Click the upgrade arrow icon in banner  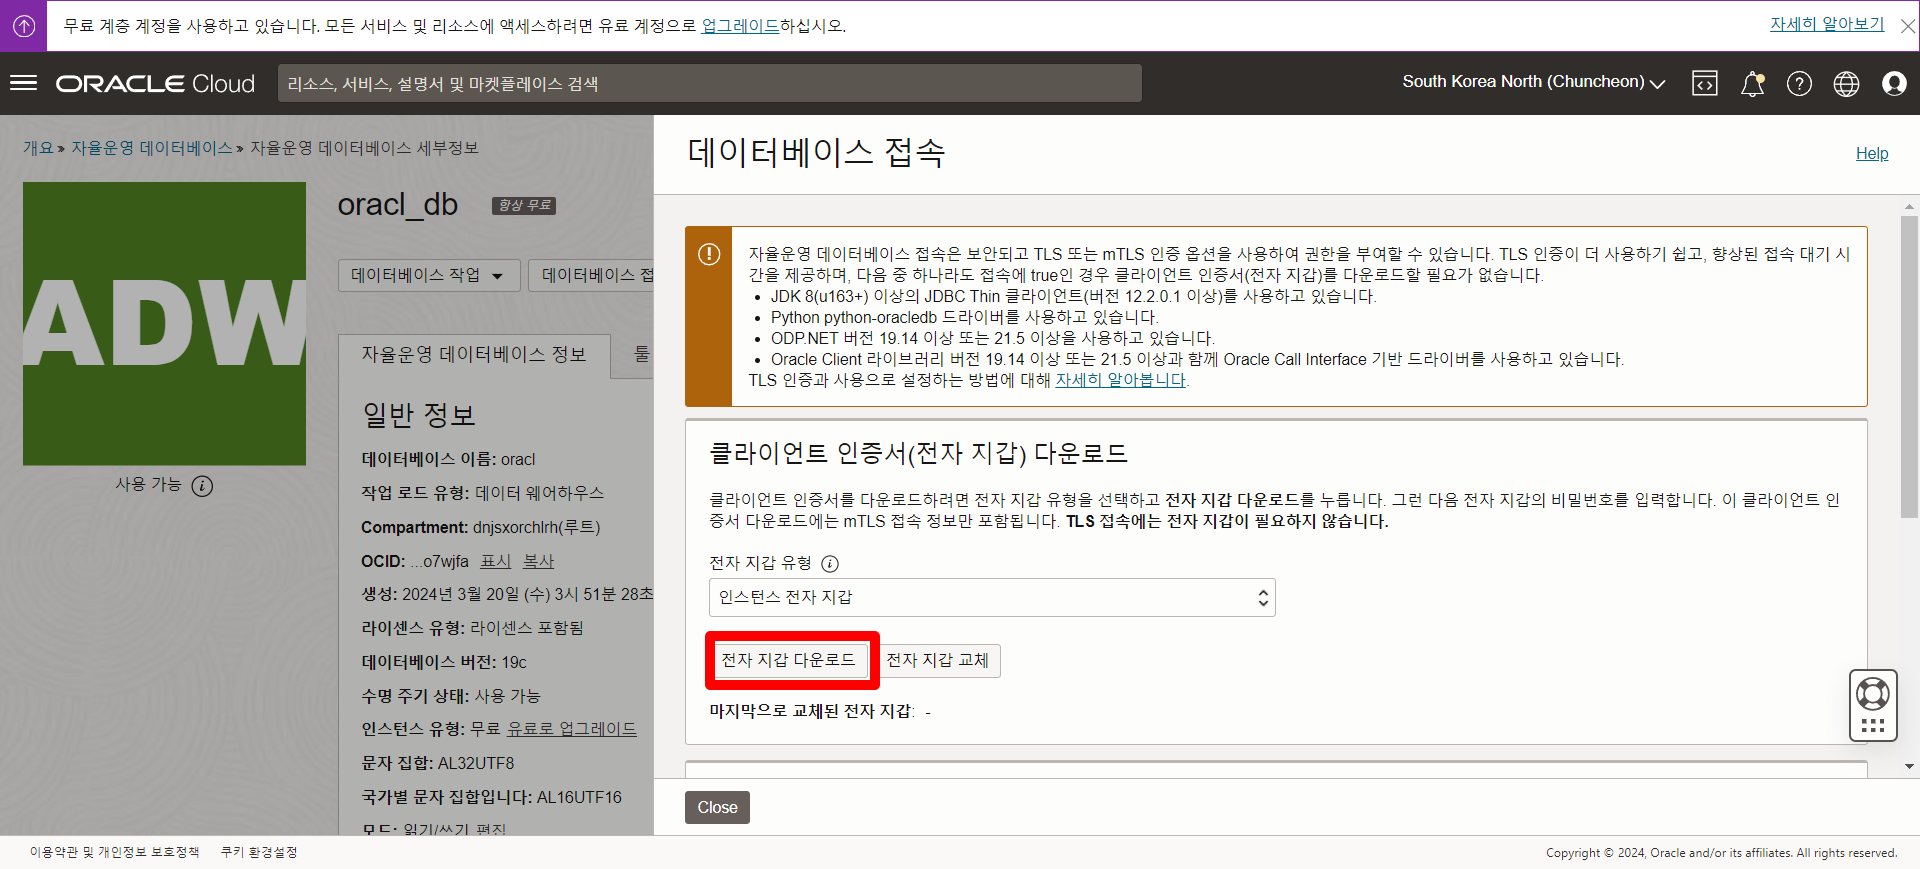pyautogui.click(x=24, y=26)
